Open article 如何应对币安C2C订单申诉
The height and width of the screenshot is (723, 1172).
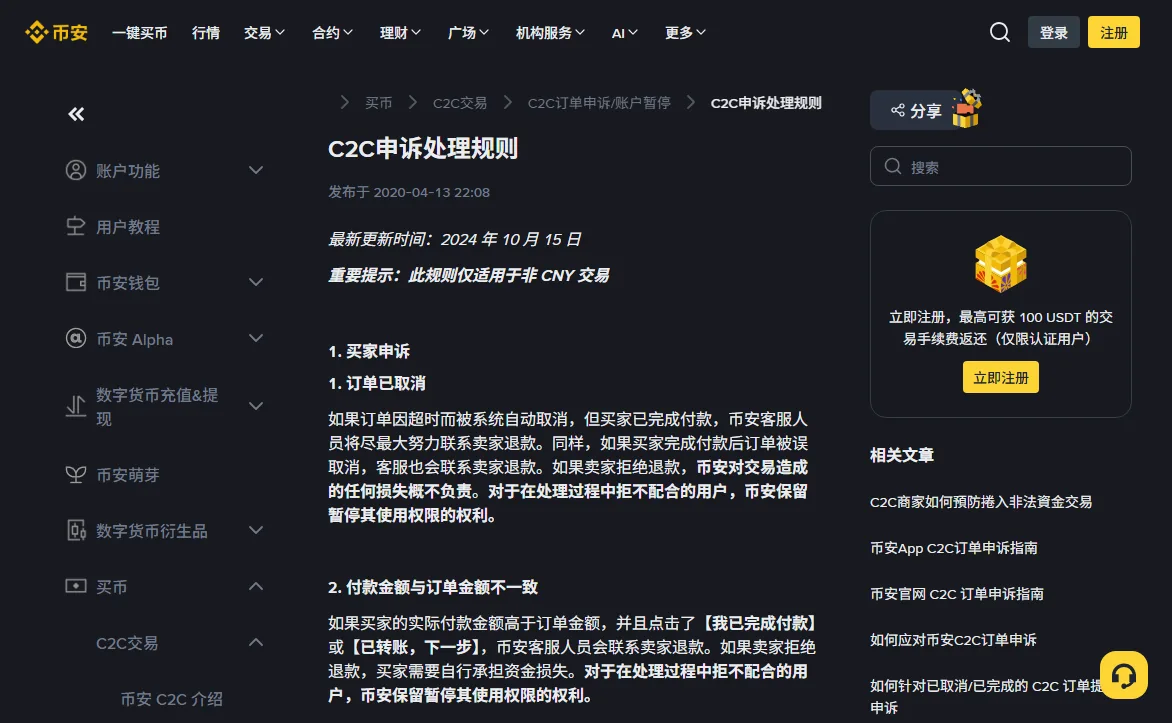pyautogui.click(x=953, y=640)
